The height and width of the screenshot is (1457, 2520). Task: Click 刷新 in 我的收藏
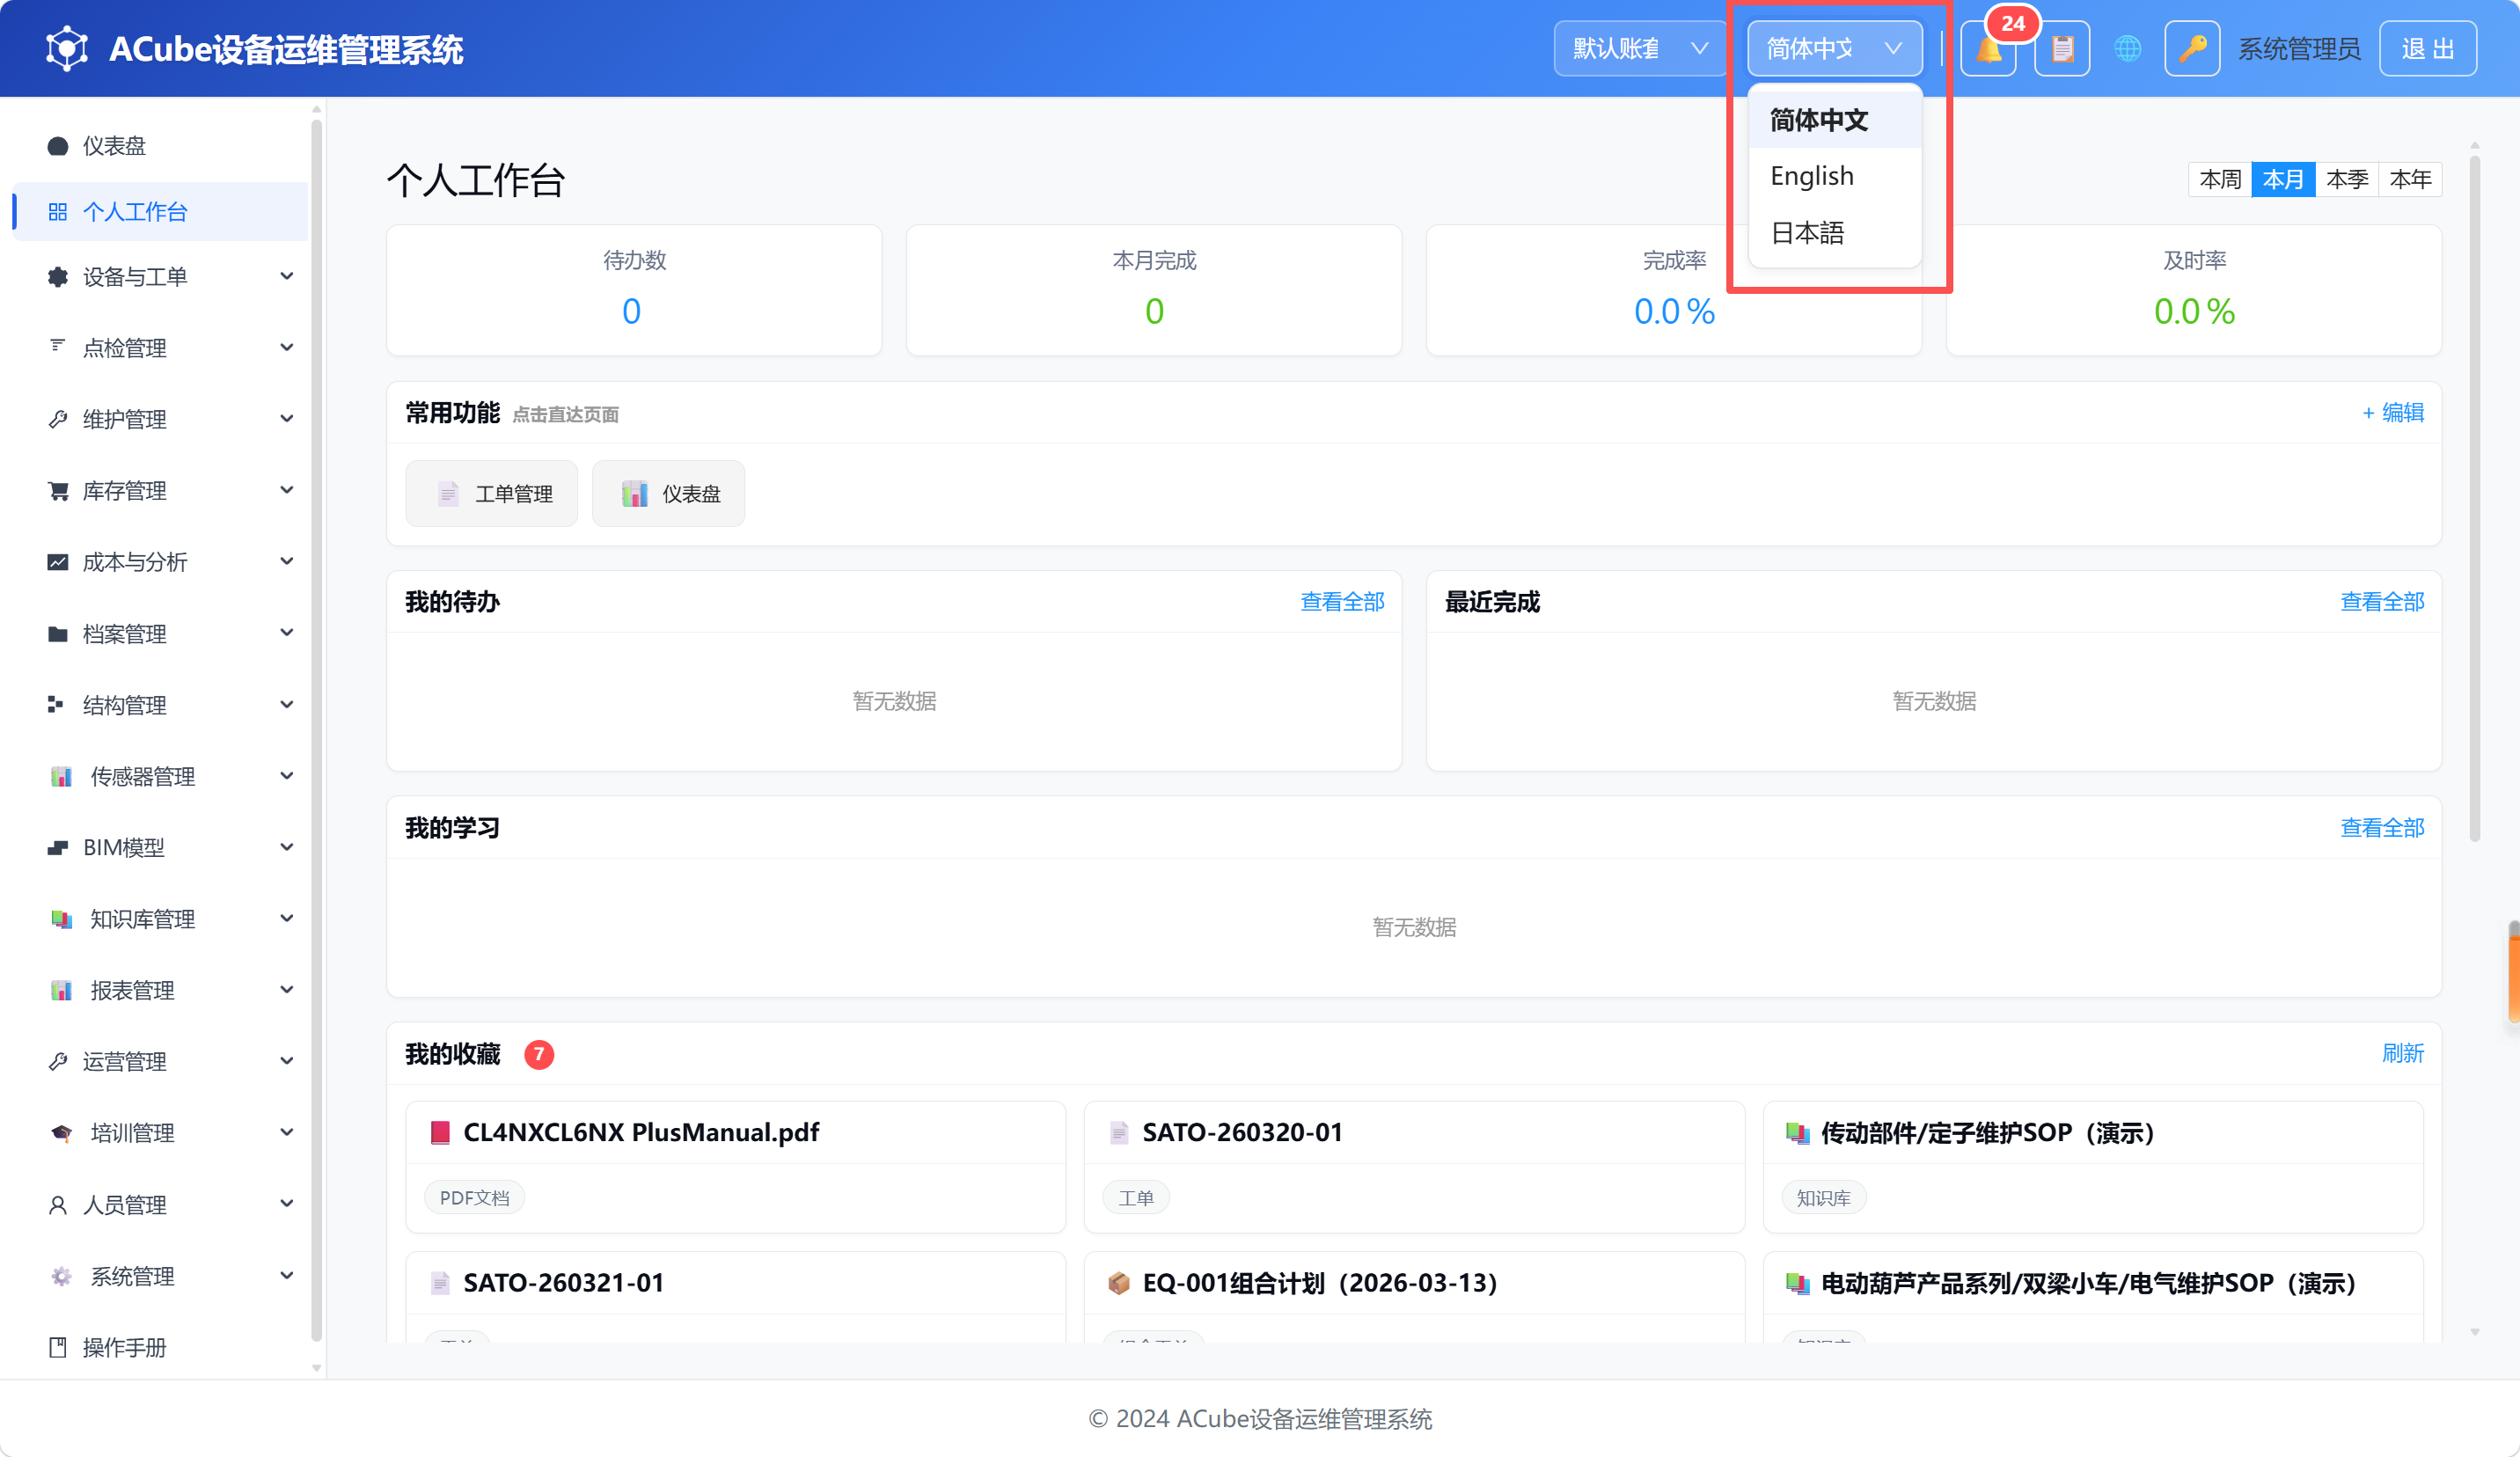tap(2402, 1053)
